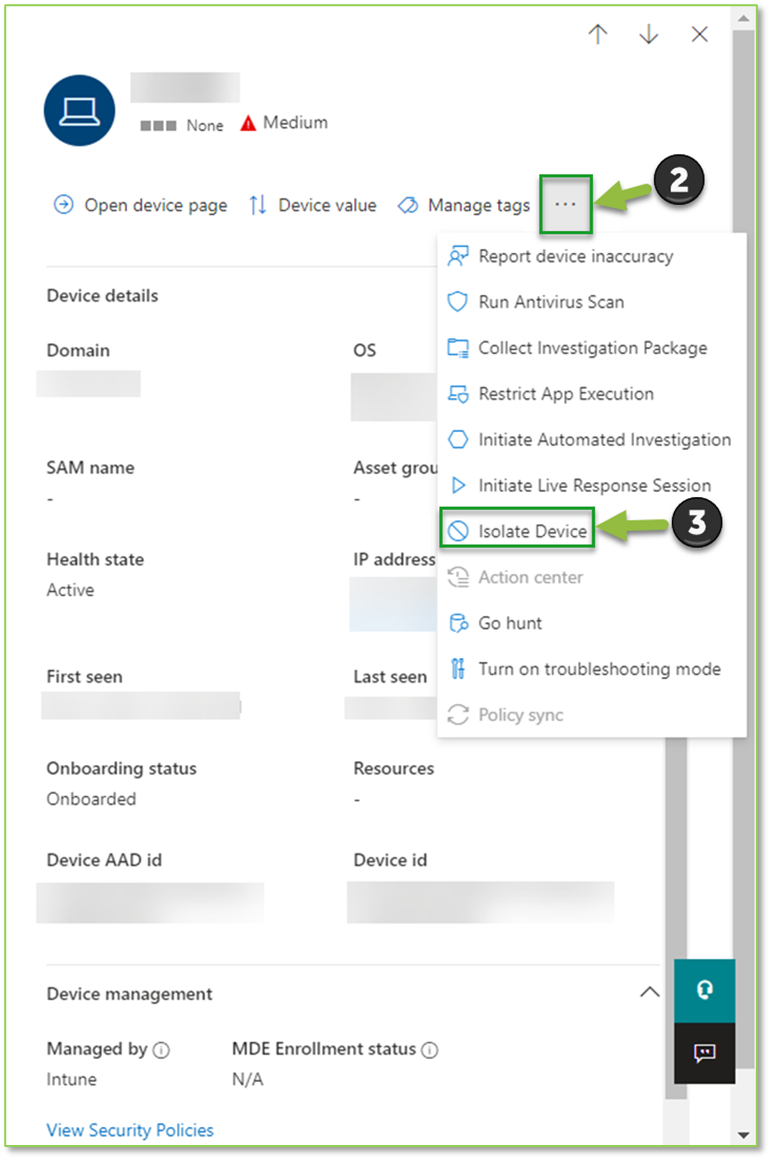Click the Open device page arrow icon
The width and height of the screenshot is (771, 1160).
(62, 205)
